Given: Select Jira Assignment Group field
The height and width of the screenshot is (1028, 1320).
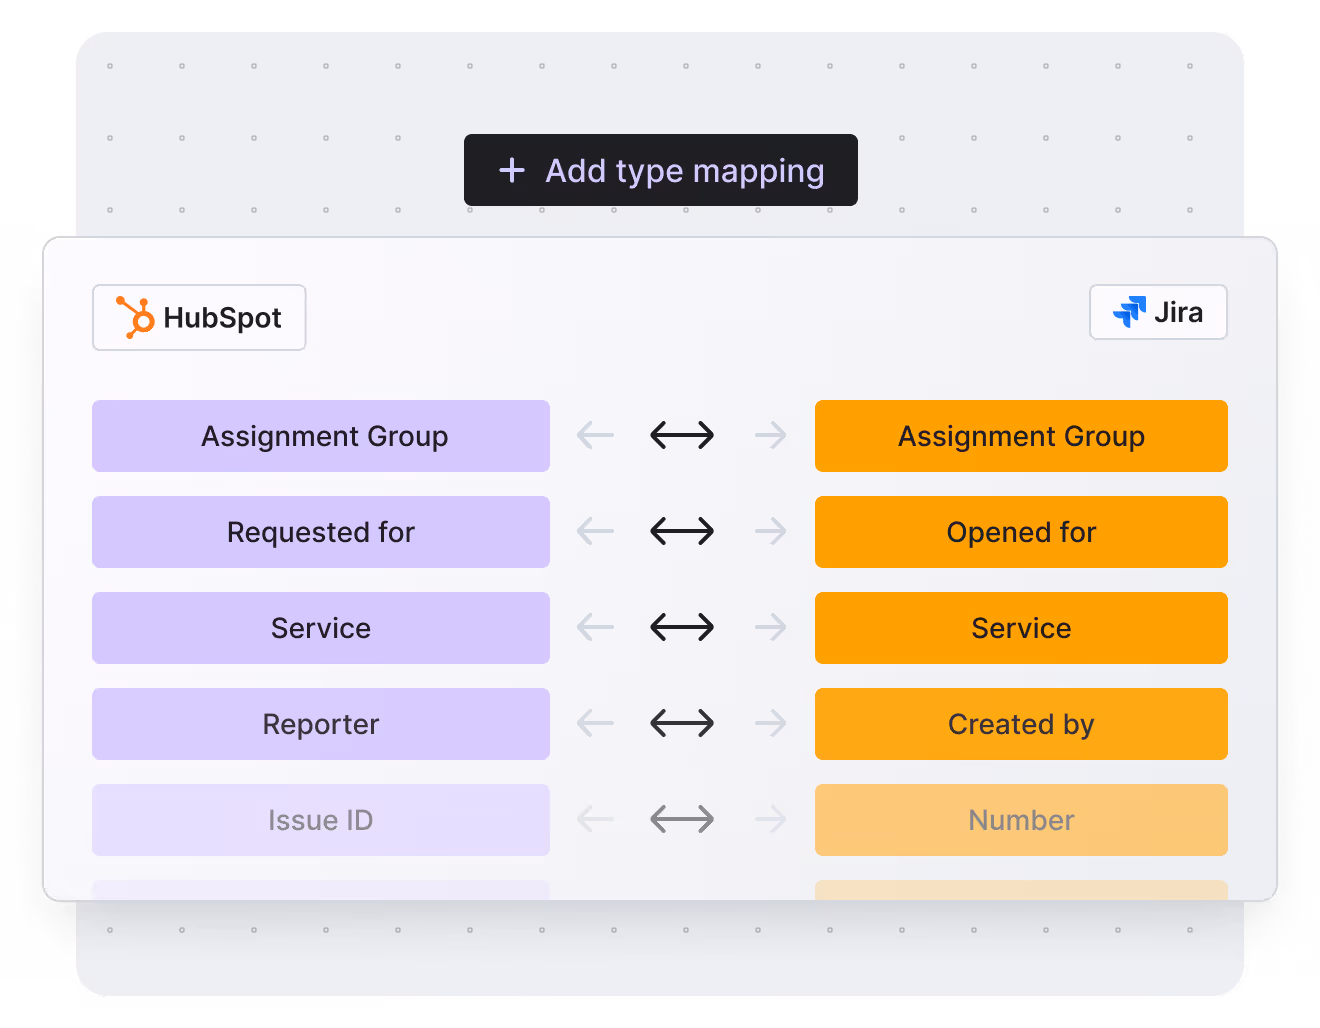Looking at the screenshot, I should tap(1021, 436).
